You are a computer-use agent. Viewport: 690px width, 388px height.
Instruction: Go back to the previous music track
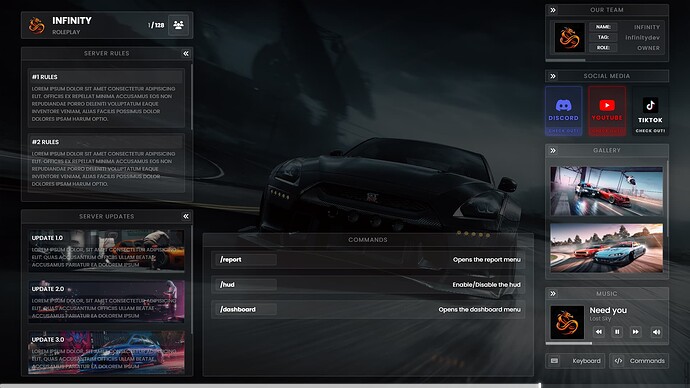[x=598, y=332]
